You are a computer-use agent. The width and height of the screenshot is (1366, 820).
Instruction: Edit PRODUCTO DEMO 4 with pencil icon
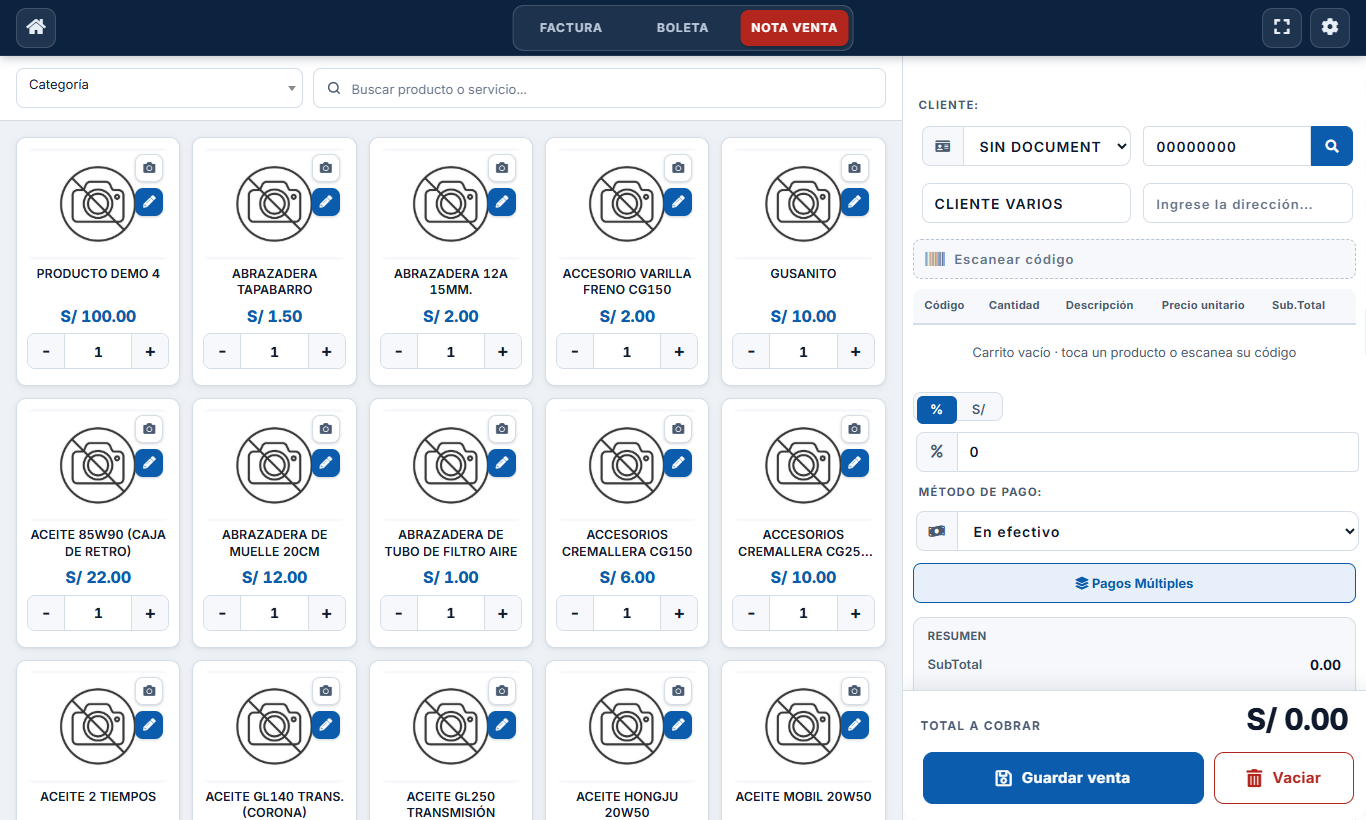coord(149,202)
